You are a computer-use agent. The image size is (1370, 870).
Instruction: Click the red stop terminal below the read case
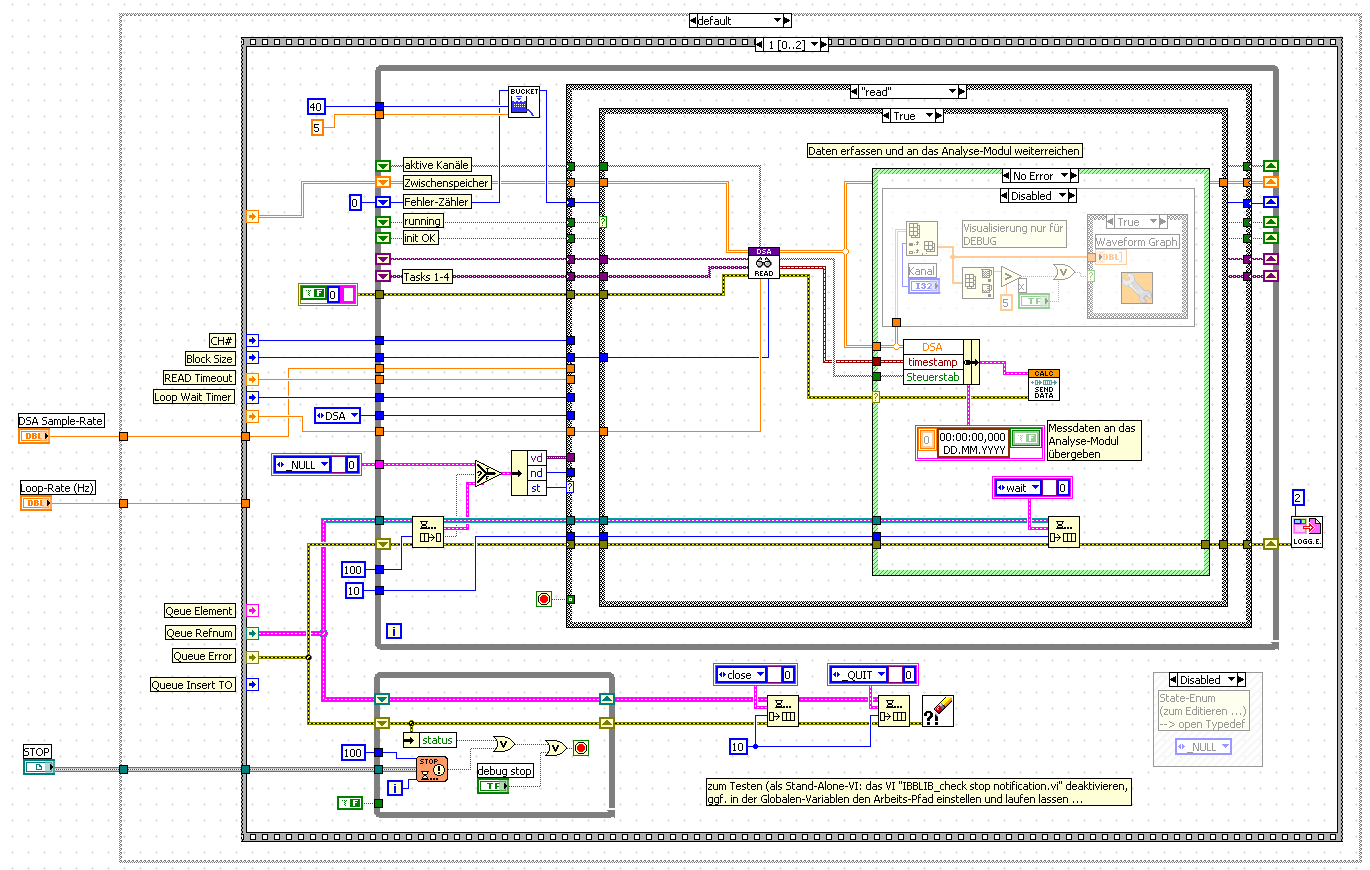click(544, 599)
